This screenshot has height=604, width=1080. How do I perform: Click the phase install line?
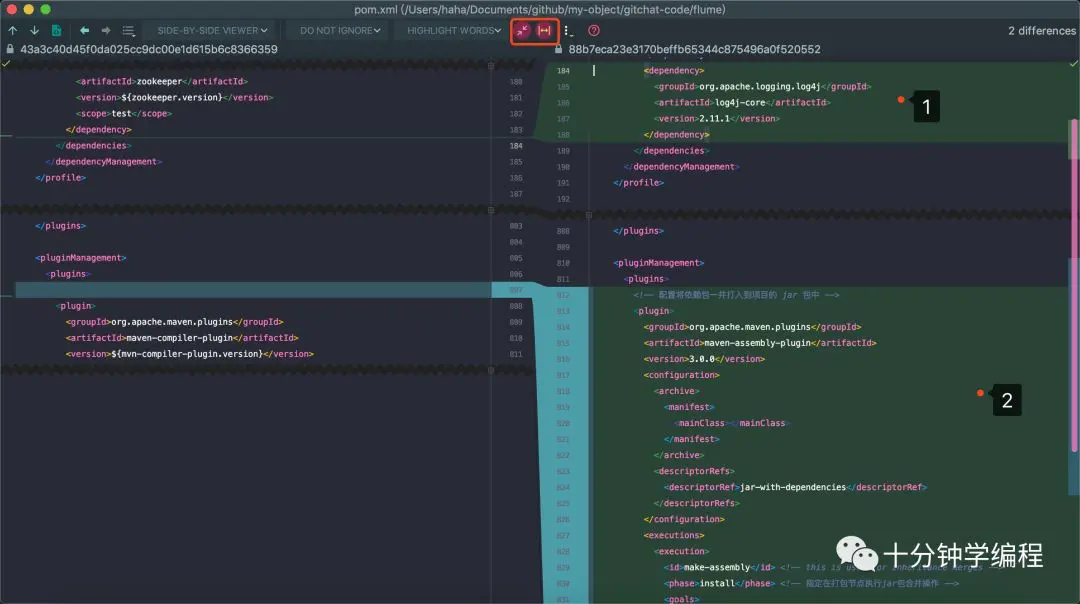(719, 583)
